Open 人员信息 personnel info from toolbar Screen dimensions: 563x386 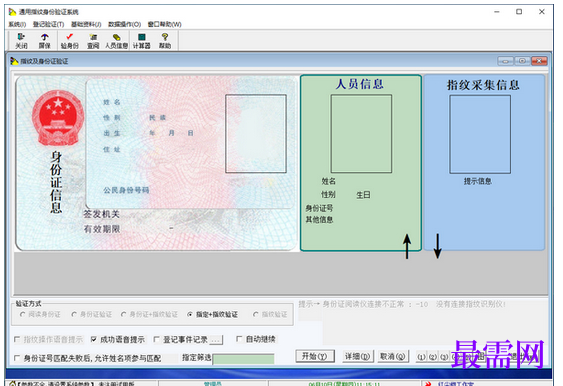(x=116, y=41)
